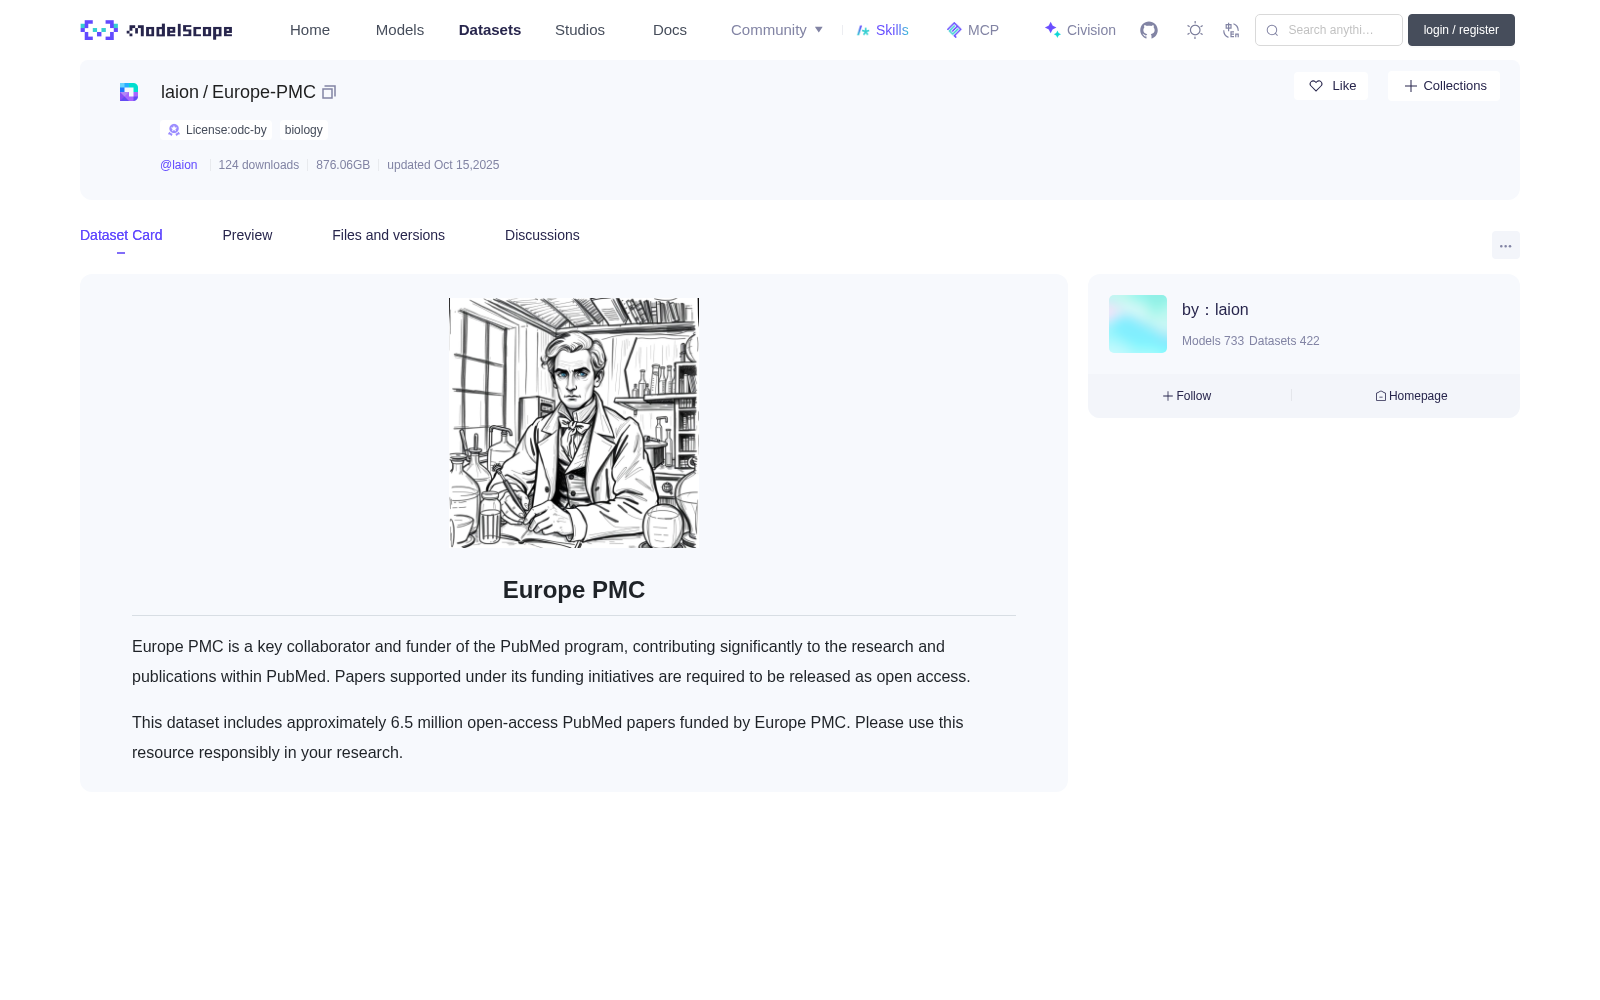Open laion's Homepage link
Image resolution: width=1600 pixels, height=1000 pixels.
[x=1411, y=396]
